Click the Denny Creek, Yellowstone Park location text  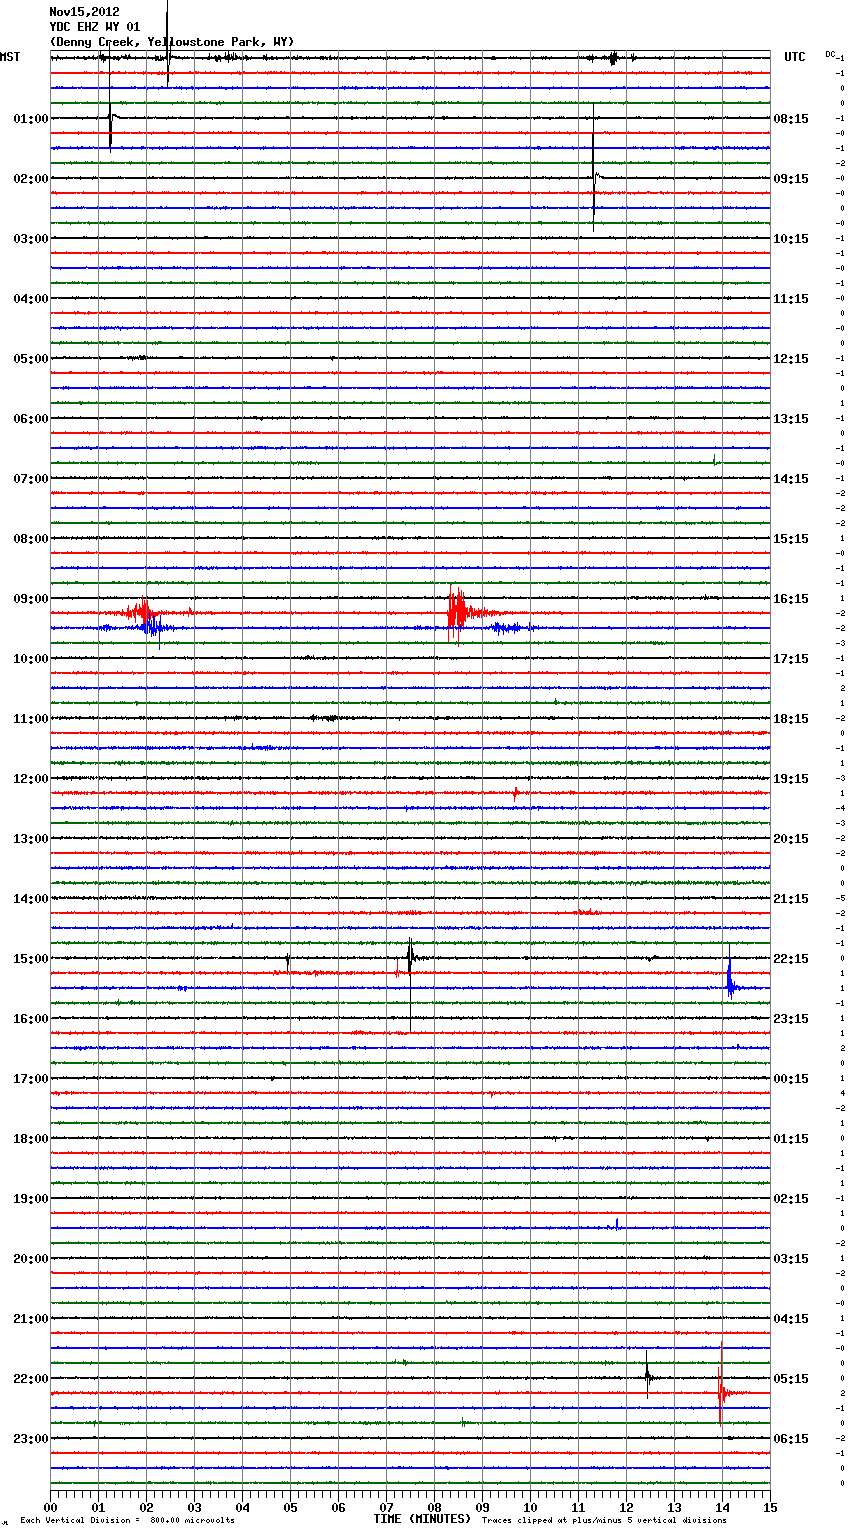pos(171,42)
